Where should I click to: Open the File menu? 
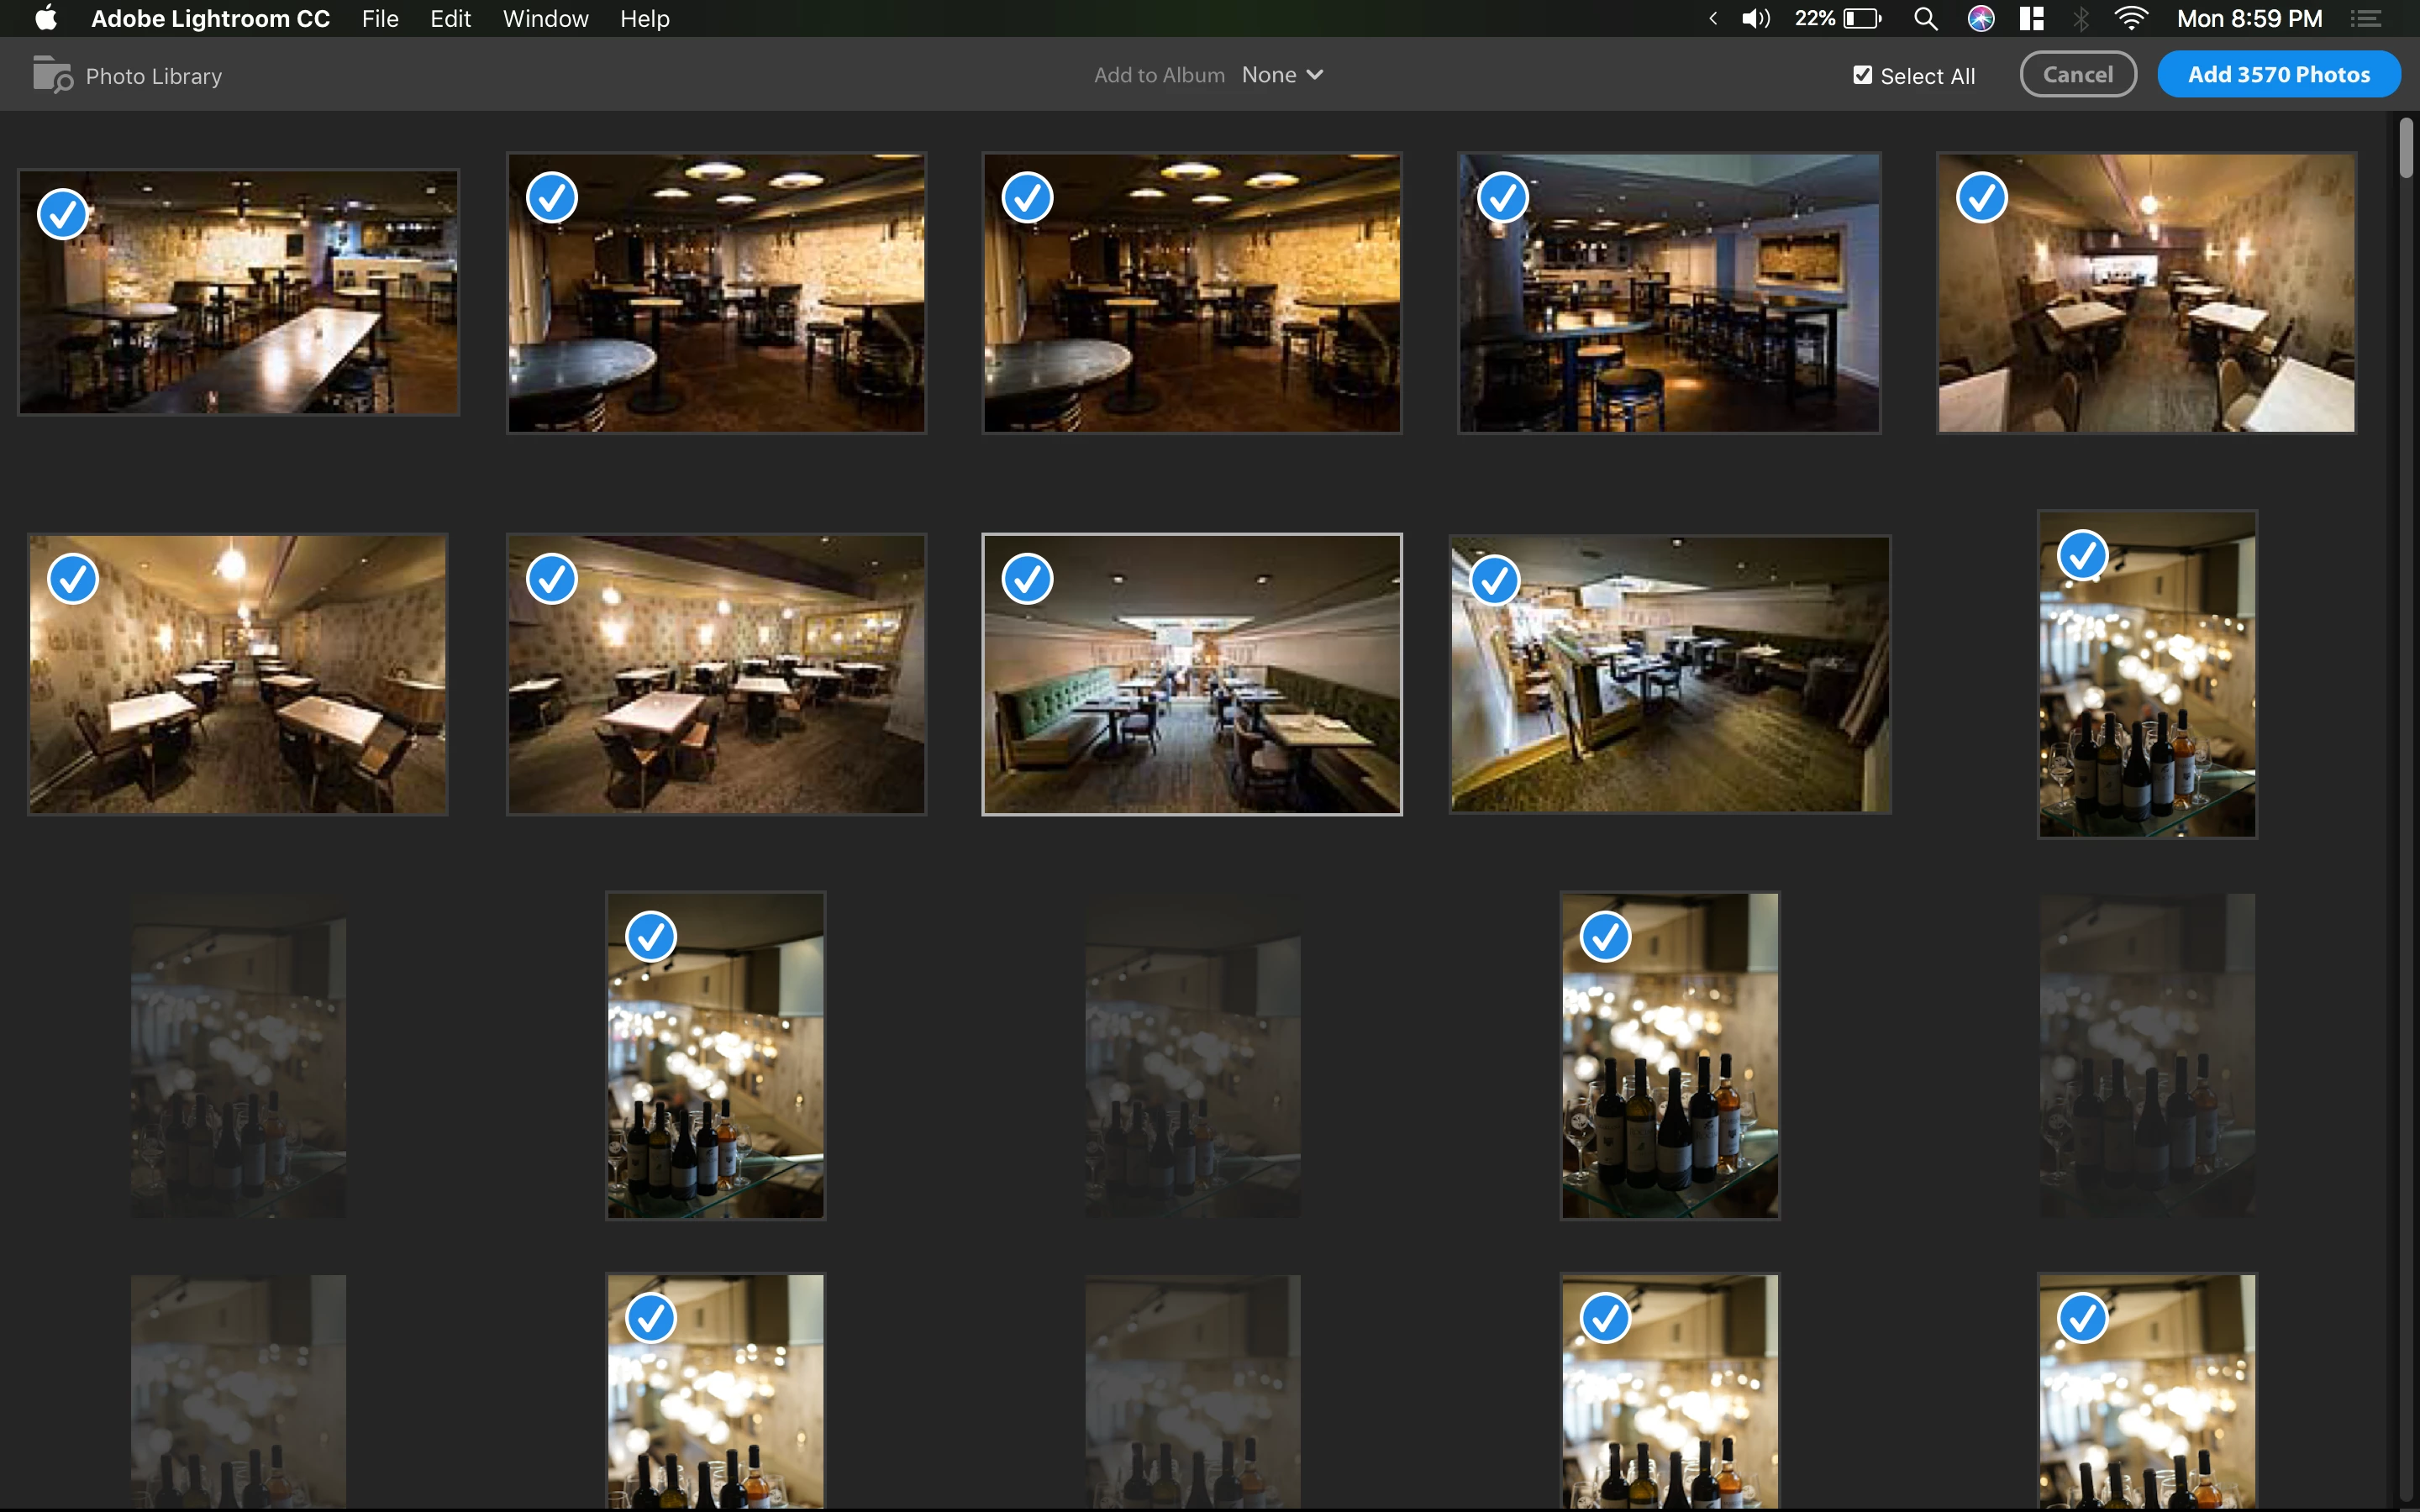[380, 19]
